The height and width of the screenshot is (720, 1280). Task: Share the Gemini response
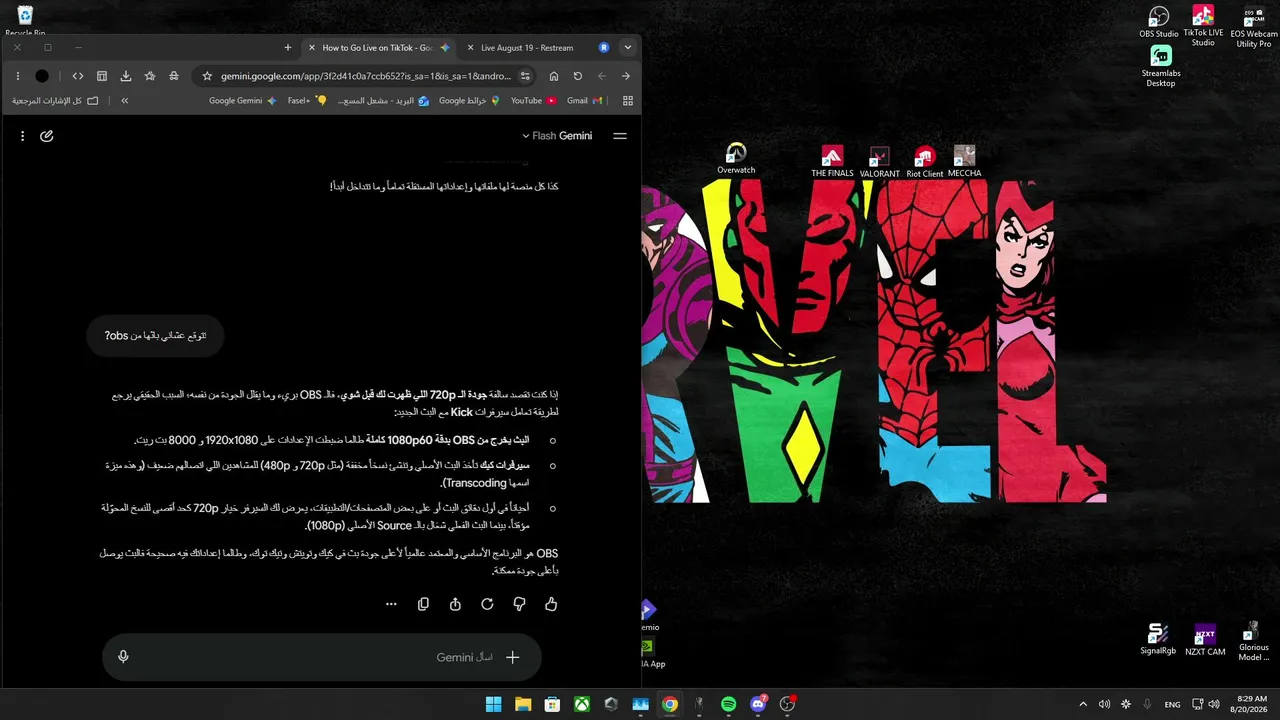tap(455, 604)
